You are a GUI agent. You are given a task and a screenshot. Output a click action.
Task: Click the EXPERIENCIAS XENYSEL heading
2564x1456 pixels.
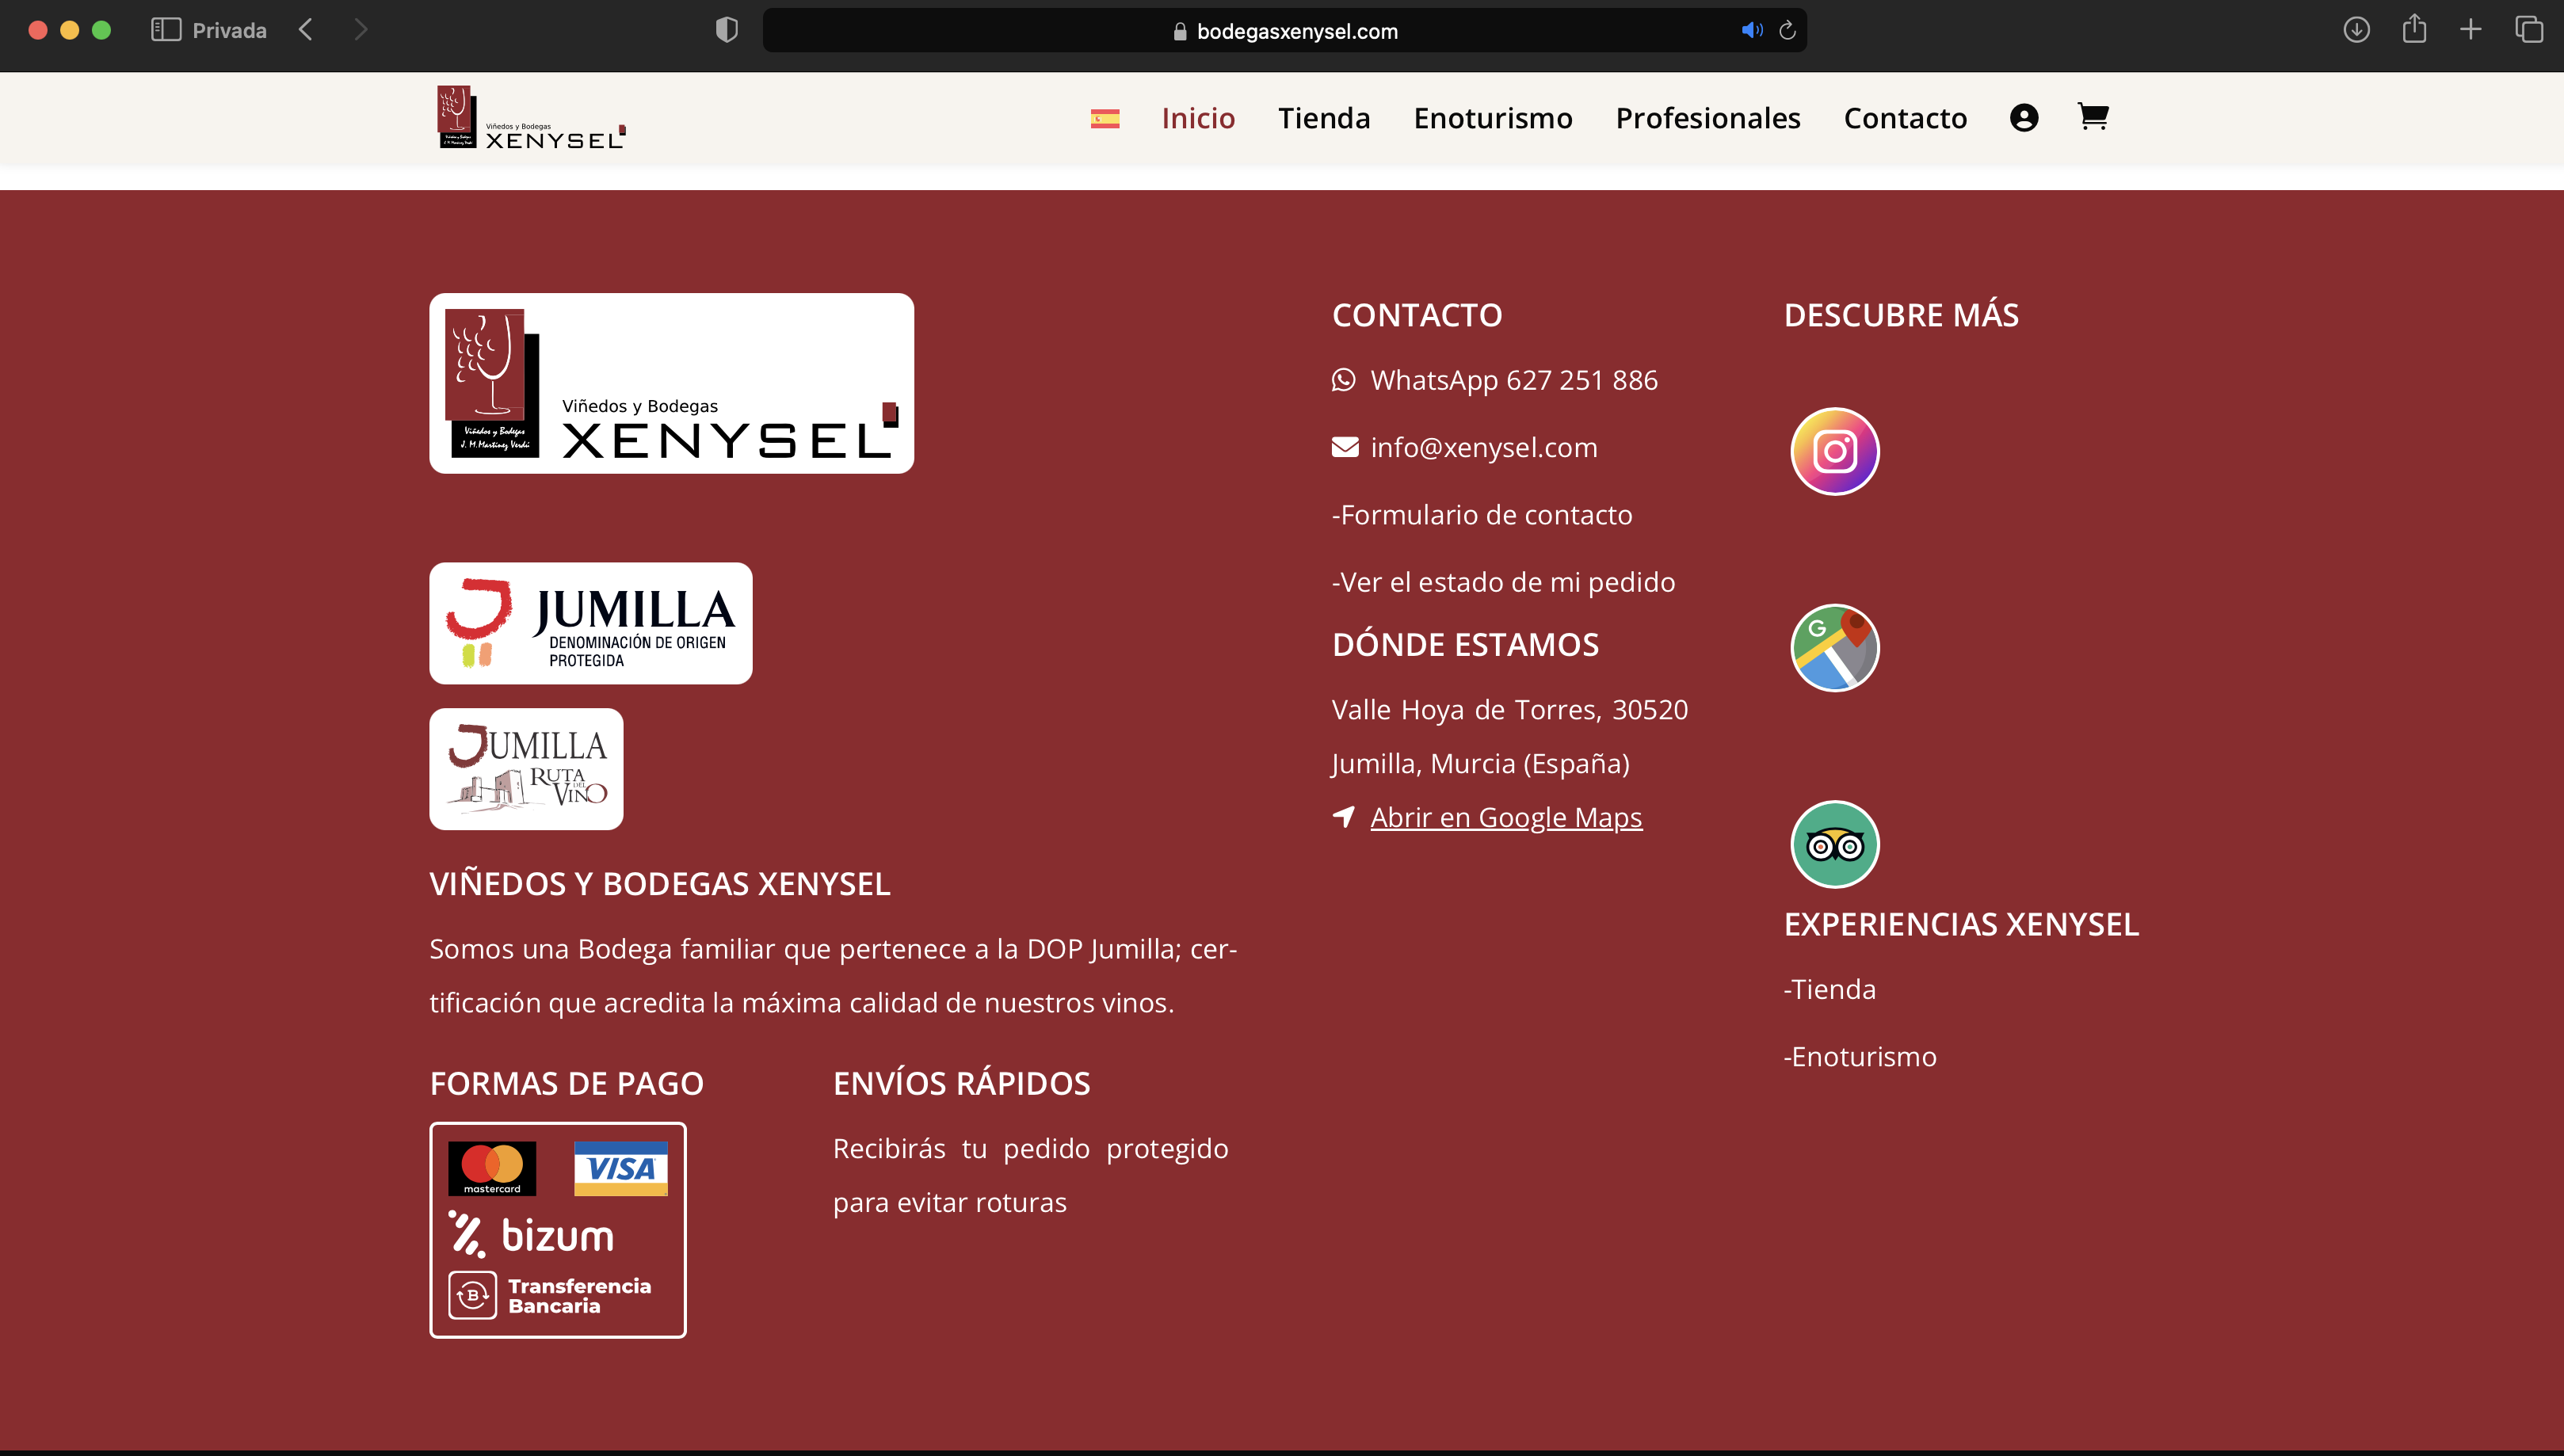coord(1961,924)
